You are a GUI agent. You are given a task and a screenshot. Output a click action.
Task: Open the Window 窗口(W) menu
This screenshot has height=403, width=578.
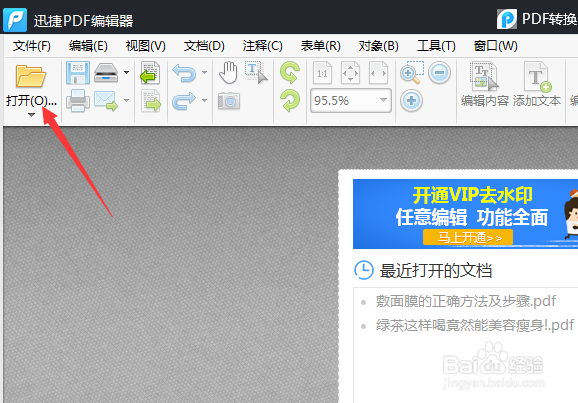(x=495, y=46)
